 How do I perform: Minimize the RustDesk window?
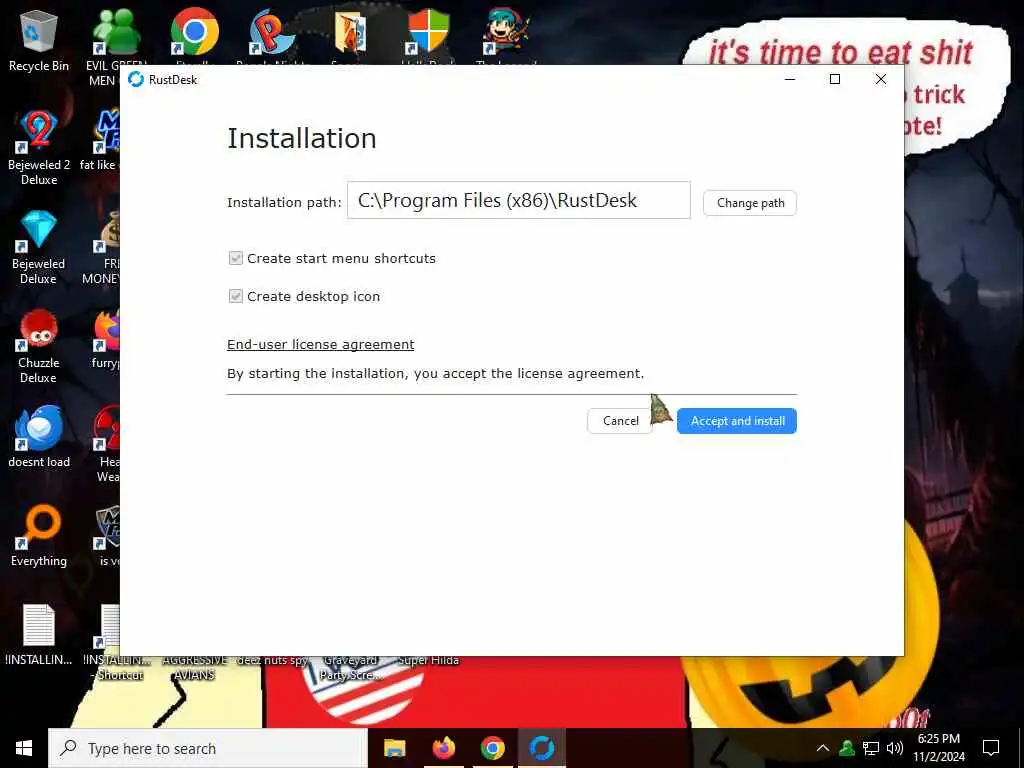point(790,79)
